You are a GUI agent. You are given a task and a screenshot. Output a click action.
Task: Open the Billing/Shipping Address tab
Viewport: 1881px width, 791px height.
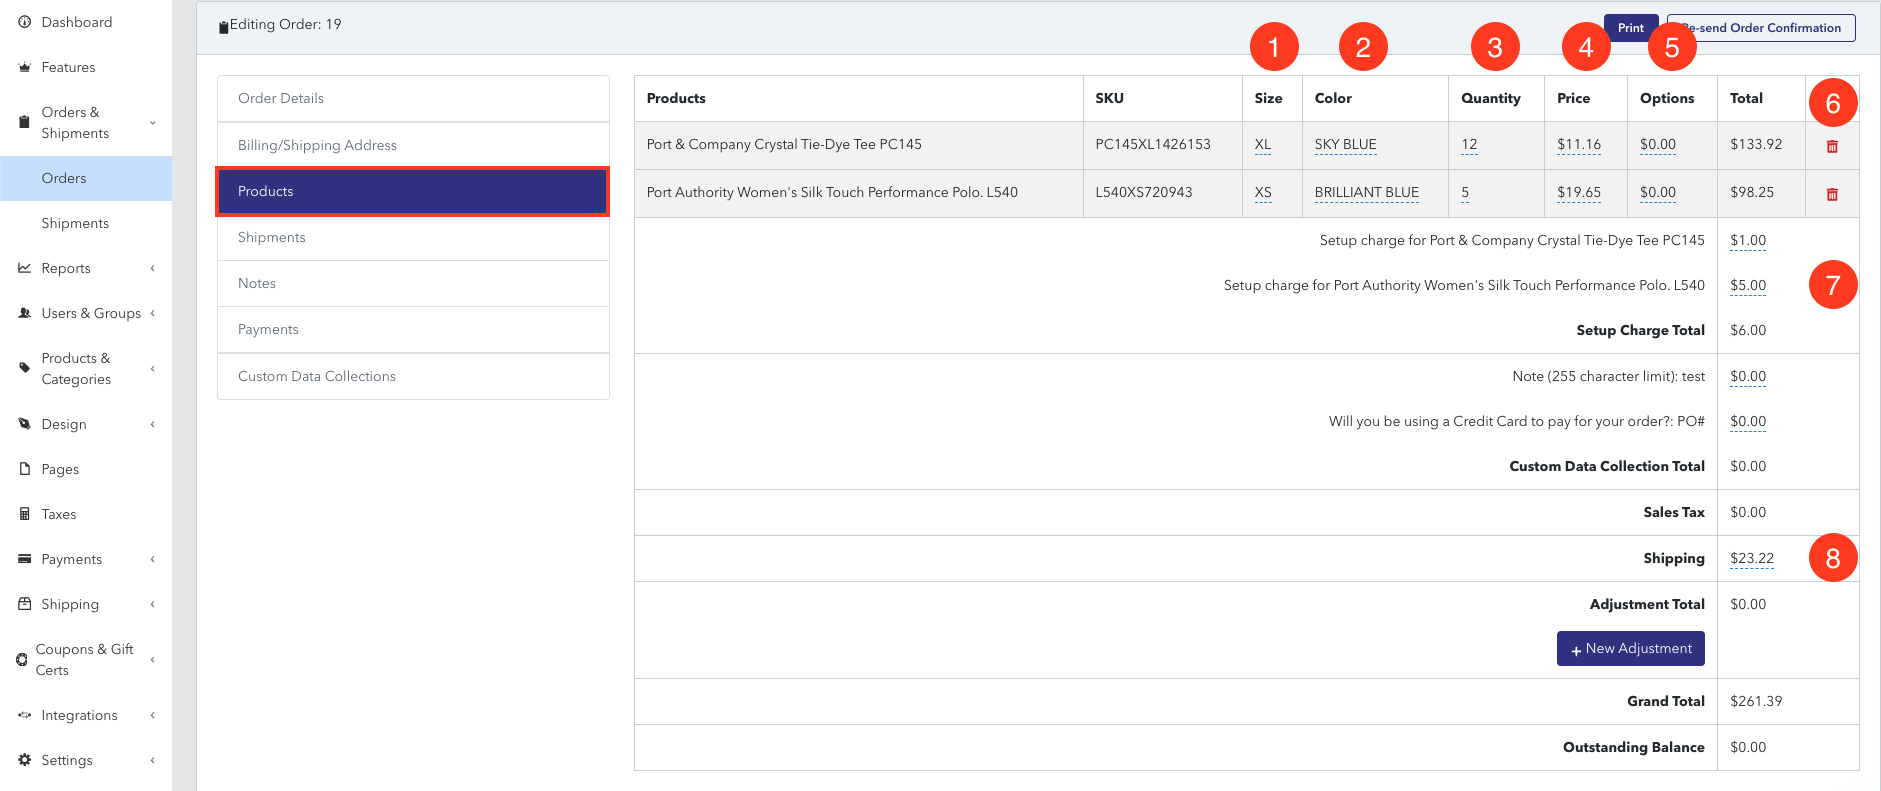pos(413,145)
